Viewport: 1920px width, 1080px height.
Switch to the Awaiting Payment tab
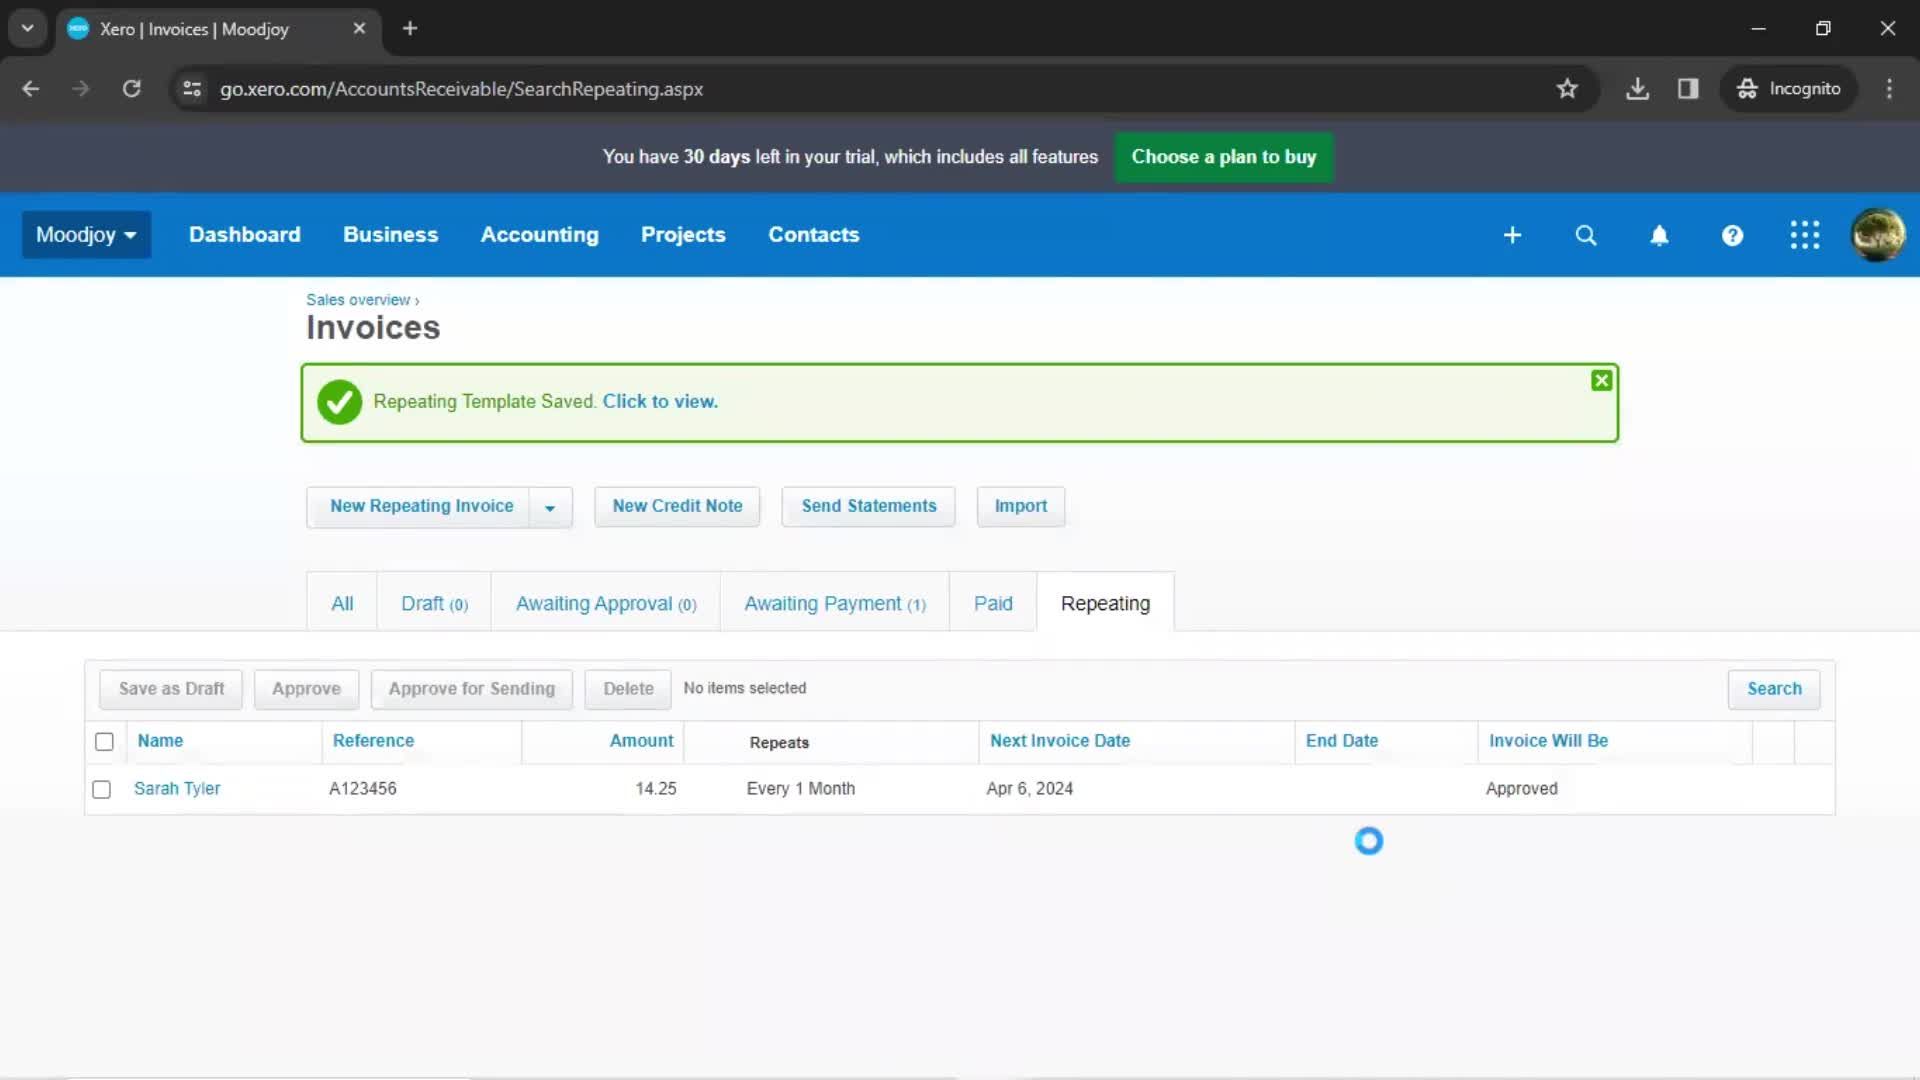click(x=835, y=603)
